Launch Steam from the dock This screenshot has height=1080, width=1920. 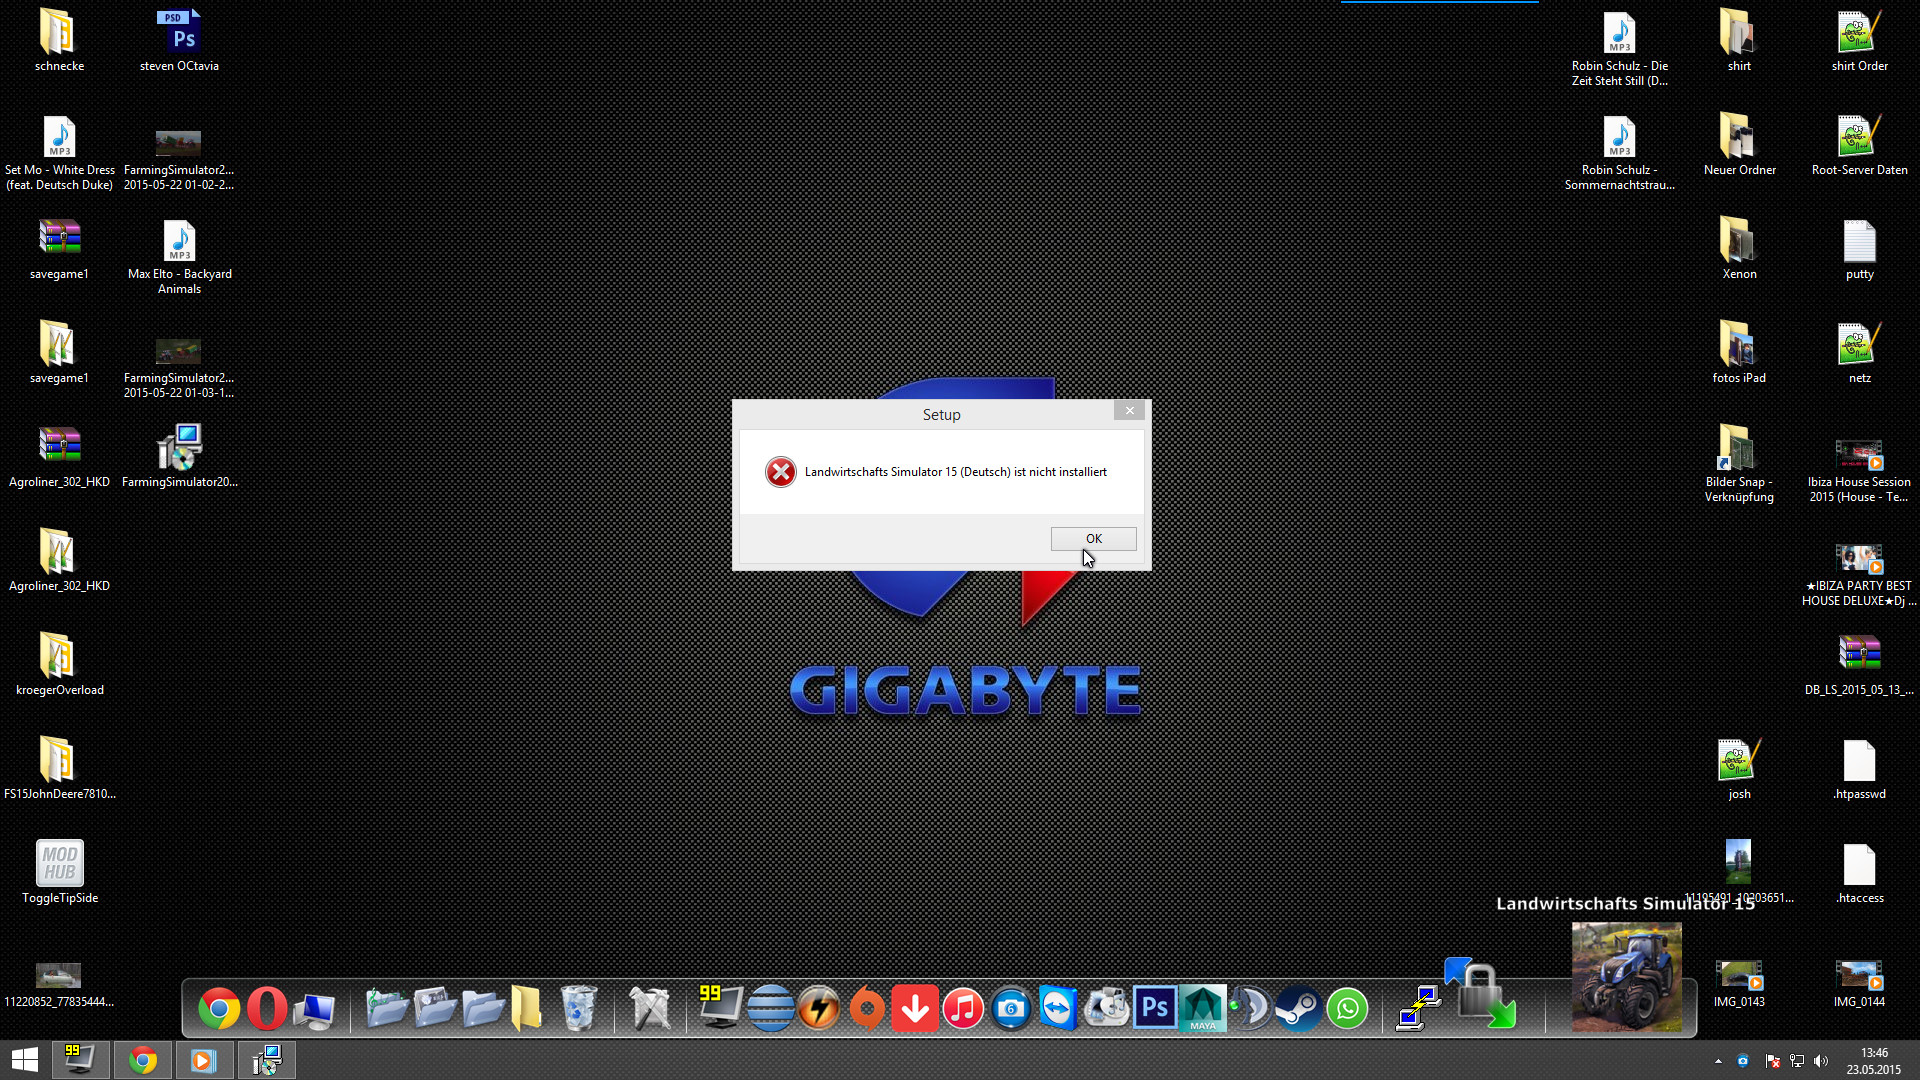1298,1008
